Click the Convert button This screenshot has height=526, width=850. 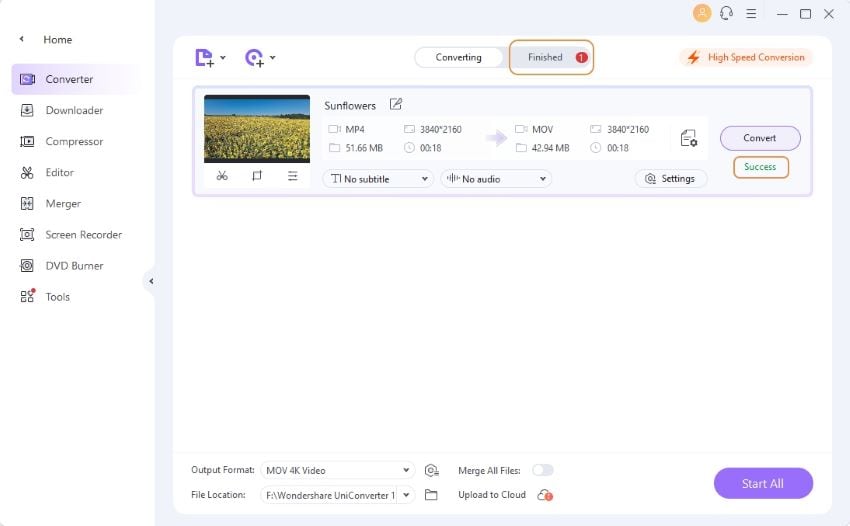coord(760,138)
